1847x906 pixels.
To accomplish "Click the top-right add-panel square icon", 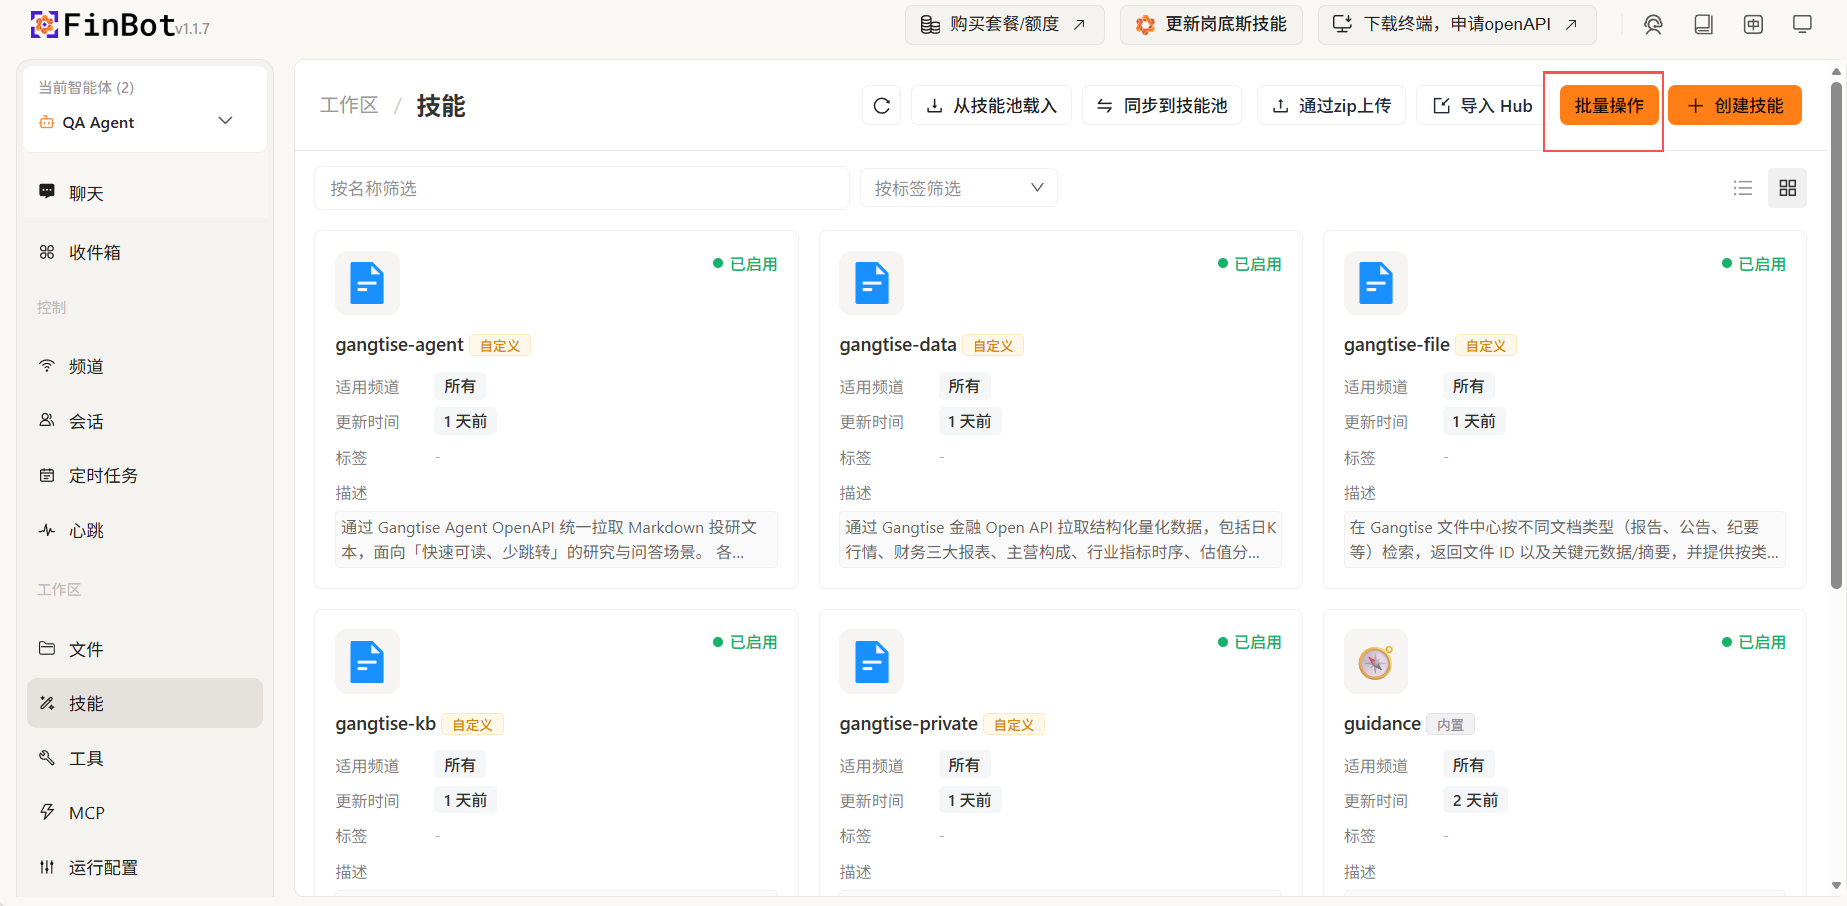I will [x=1753, y=25].
